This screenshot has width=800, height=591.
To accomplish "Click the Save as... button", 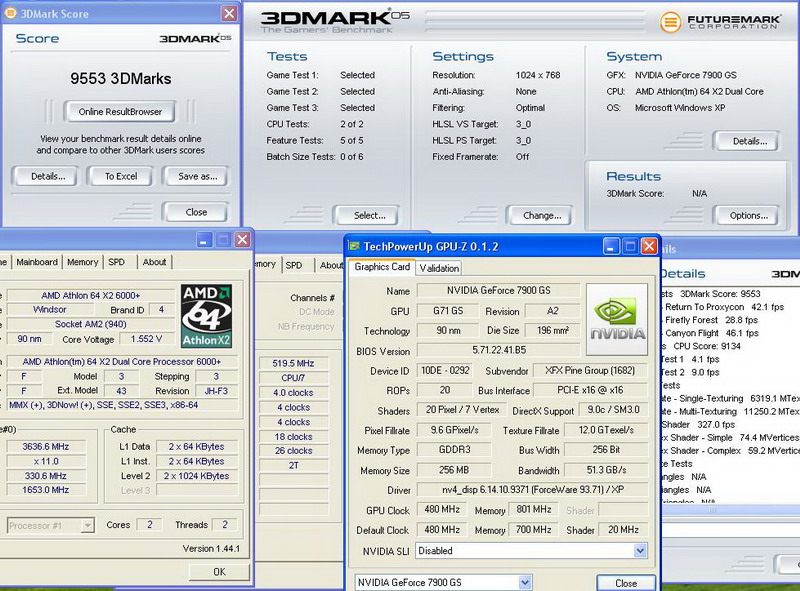I will (x=197, y=177).
